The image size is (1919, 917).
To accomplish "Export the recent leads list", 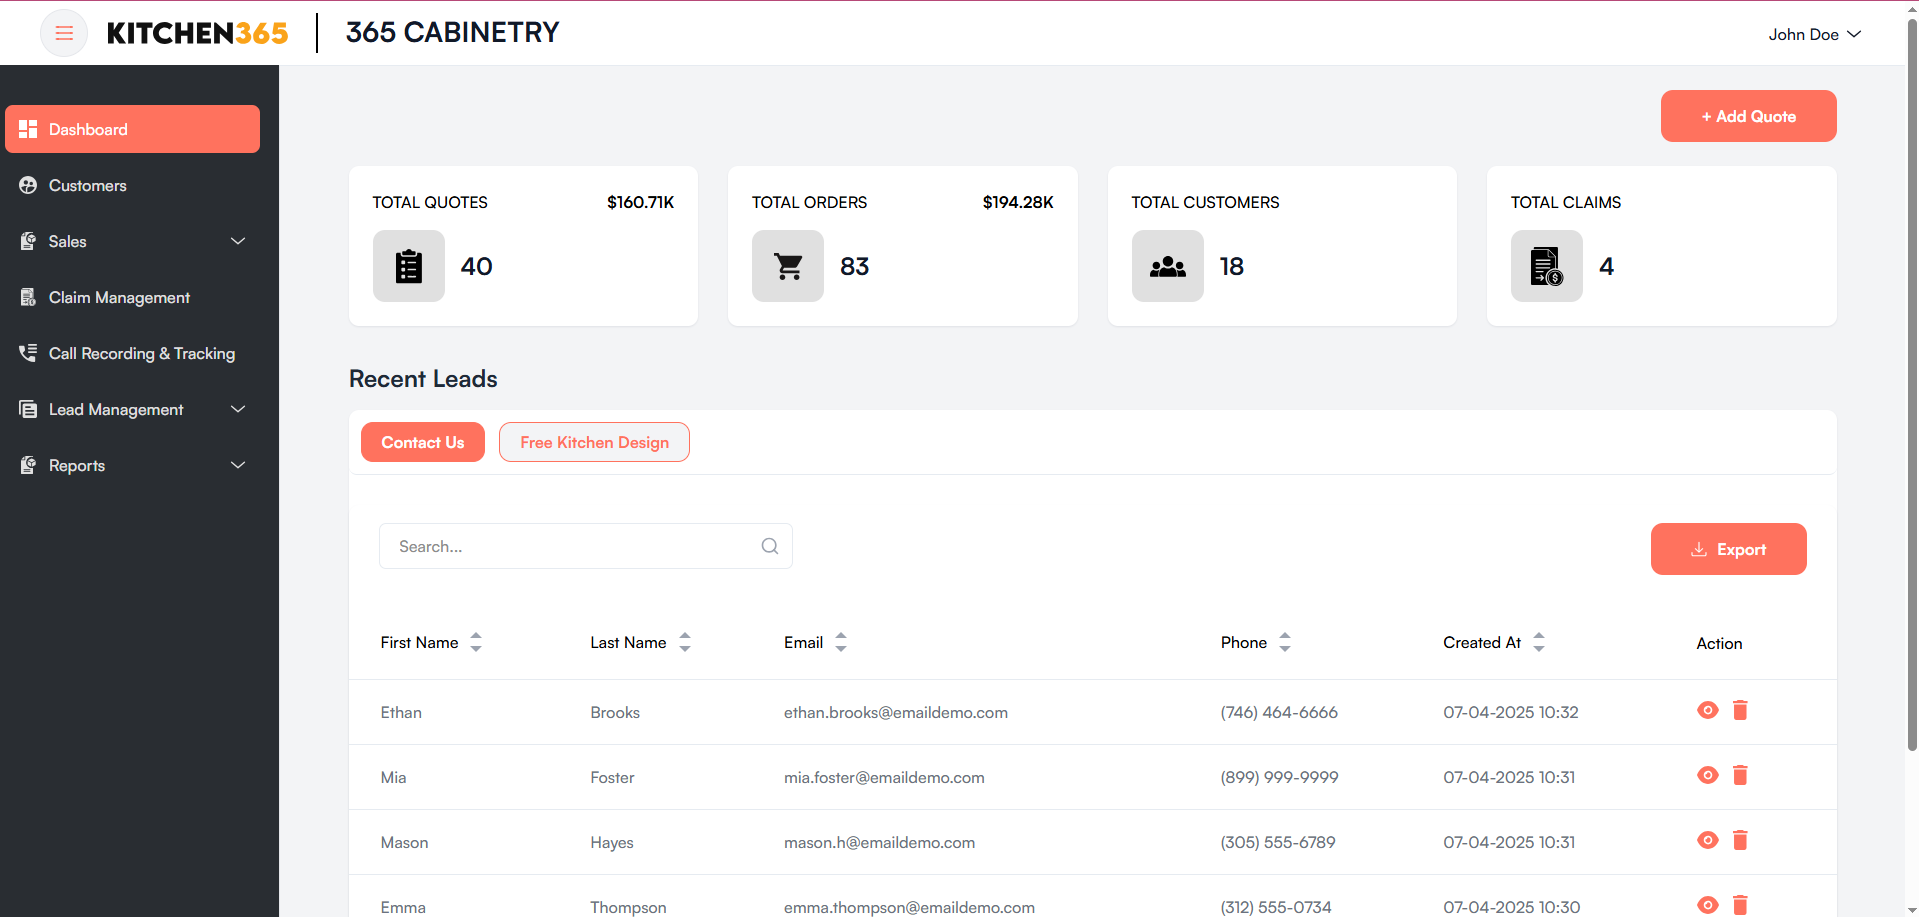I will tap(1728, 549).
